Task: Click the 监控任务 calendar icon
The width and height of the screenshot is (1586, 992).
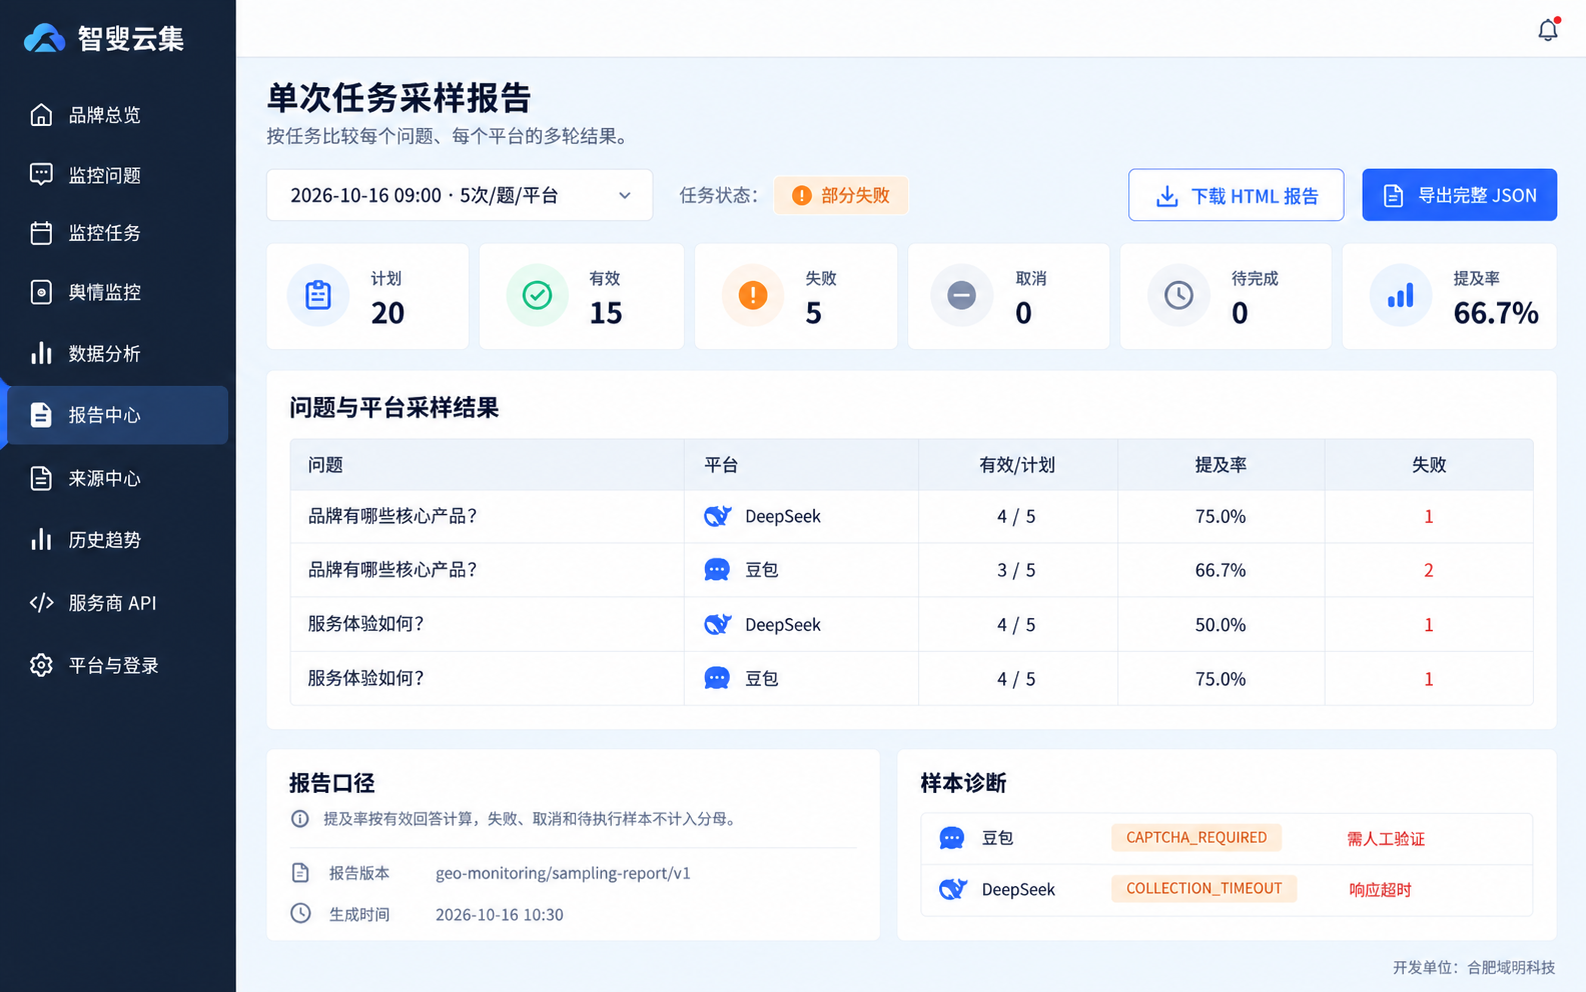Action: tap(41, 233)
